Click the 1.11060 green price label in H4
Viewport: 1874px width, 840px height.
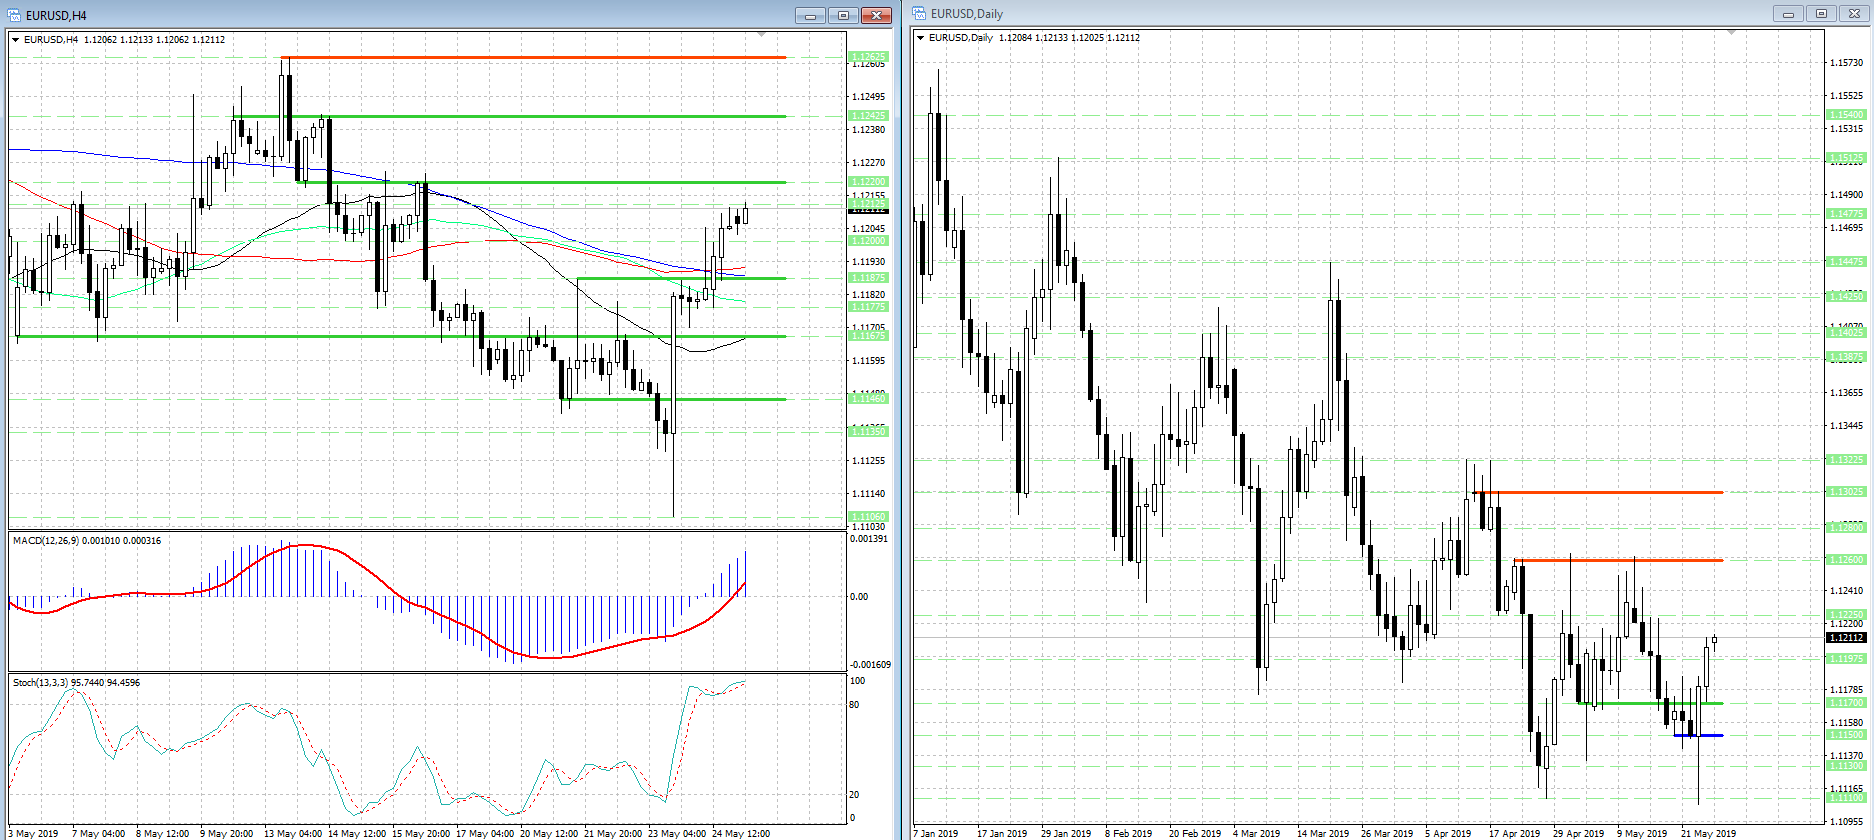(867, 517)
